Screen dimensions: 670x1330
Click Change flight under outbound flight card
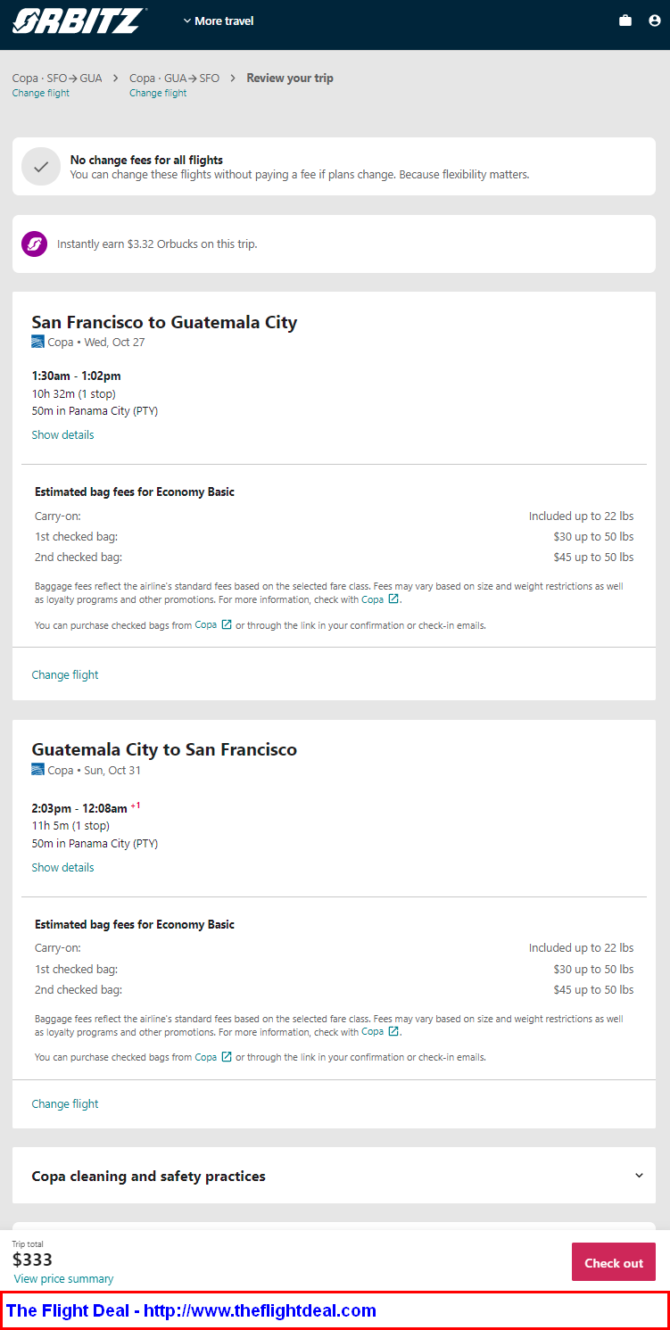coord(65,675)
